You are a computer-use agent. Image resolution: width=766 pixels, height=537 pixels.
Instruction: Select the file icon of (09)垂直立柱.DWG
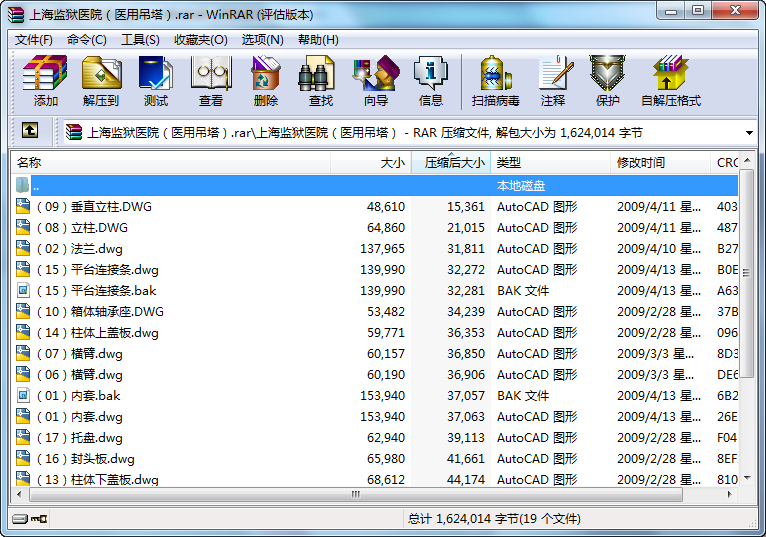(x=23, y=206)
